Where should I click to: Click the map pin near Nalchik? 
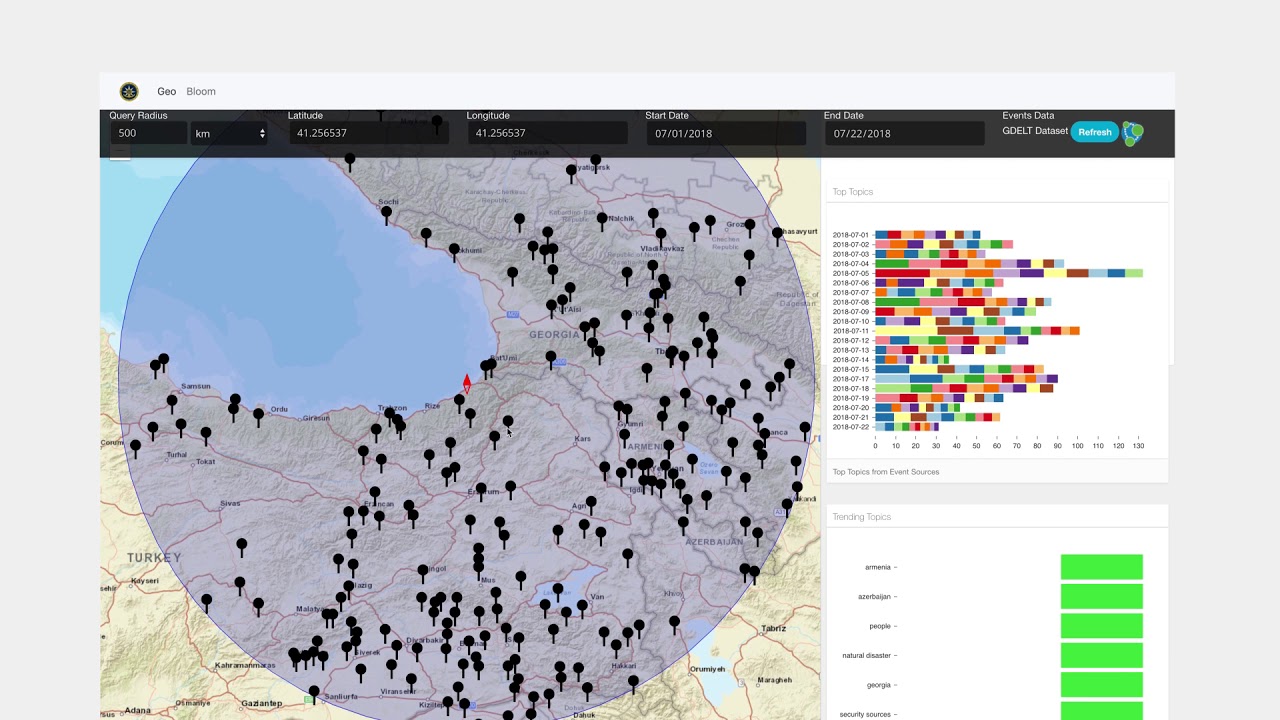click(601, 219)
